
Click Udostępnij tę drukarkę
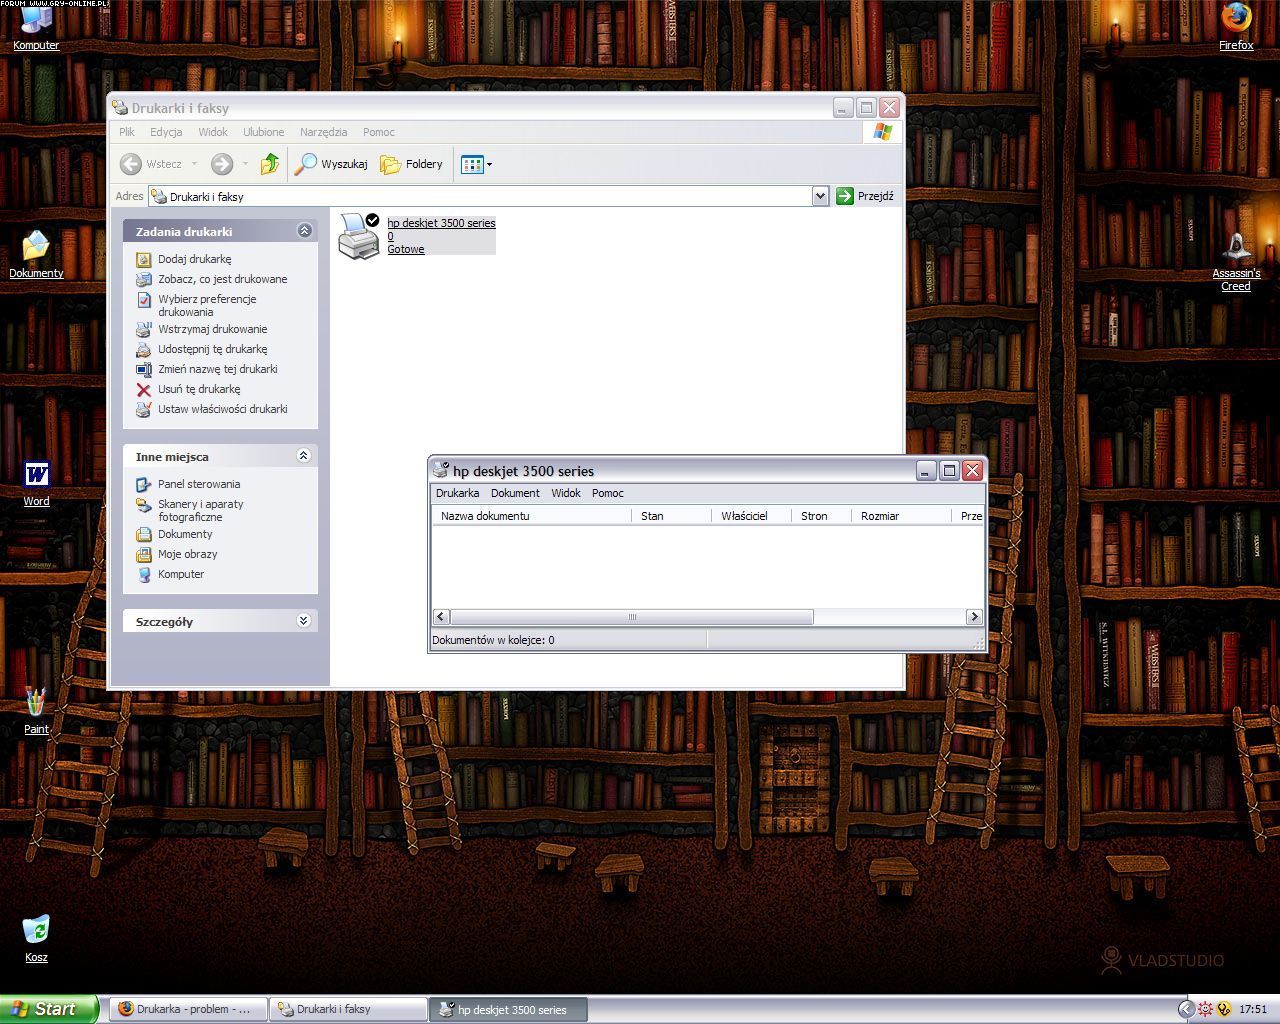pyautogui.click(x=212, y=349)
